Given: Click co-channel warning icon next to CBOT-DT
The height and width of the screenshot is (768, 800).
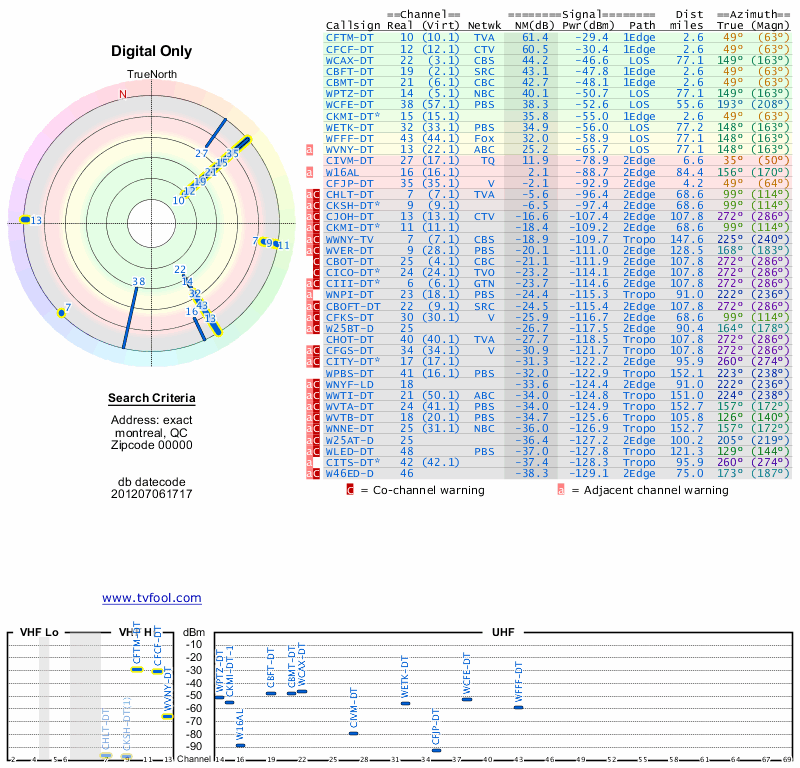Looking at the screenshot, I should coord(317,261).
